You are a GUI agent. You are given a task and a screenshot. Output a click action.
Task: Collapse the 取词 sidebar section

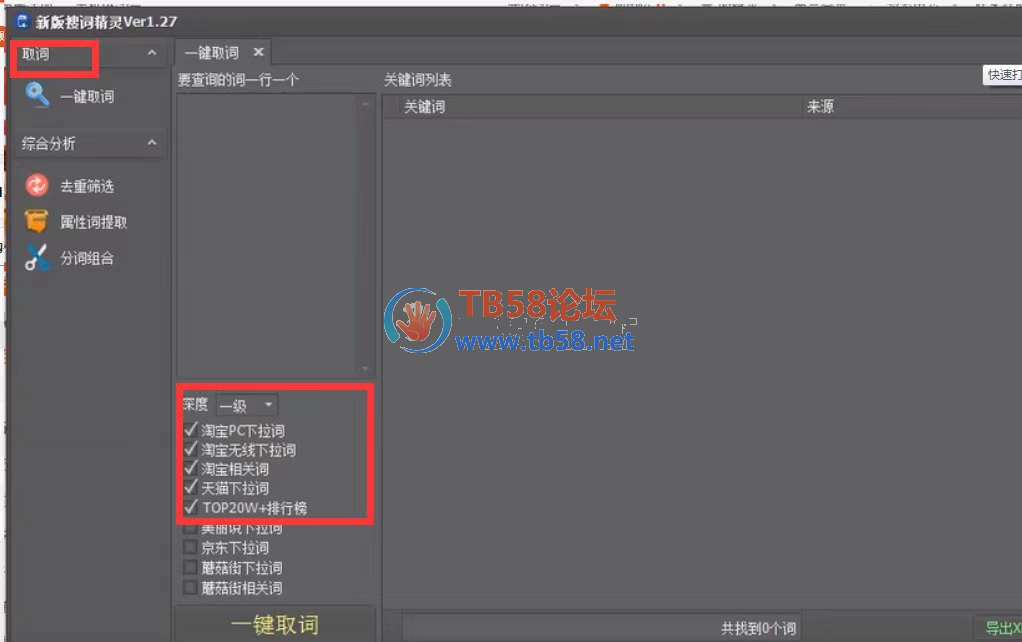pos(151,54)
